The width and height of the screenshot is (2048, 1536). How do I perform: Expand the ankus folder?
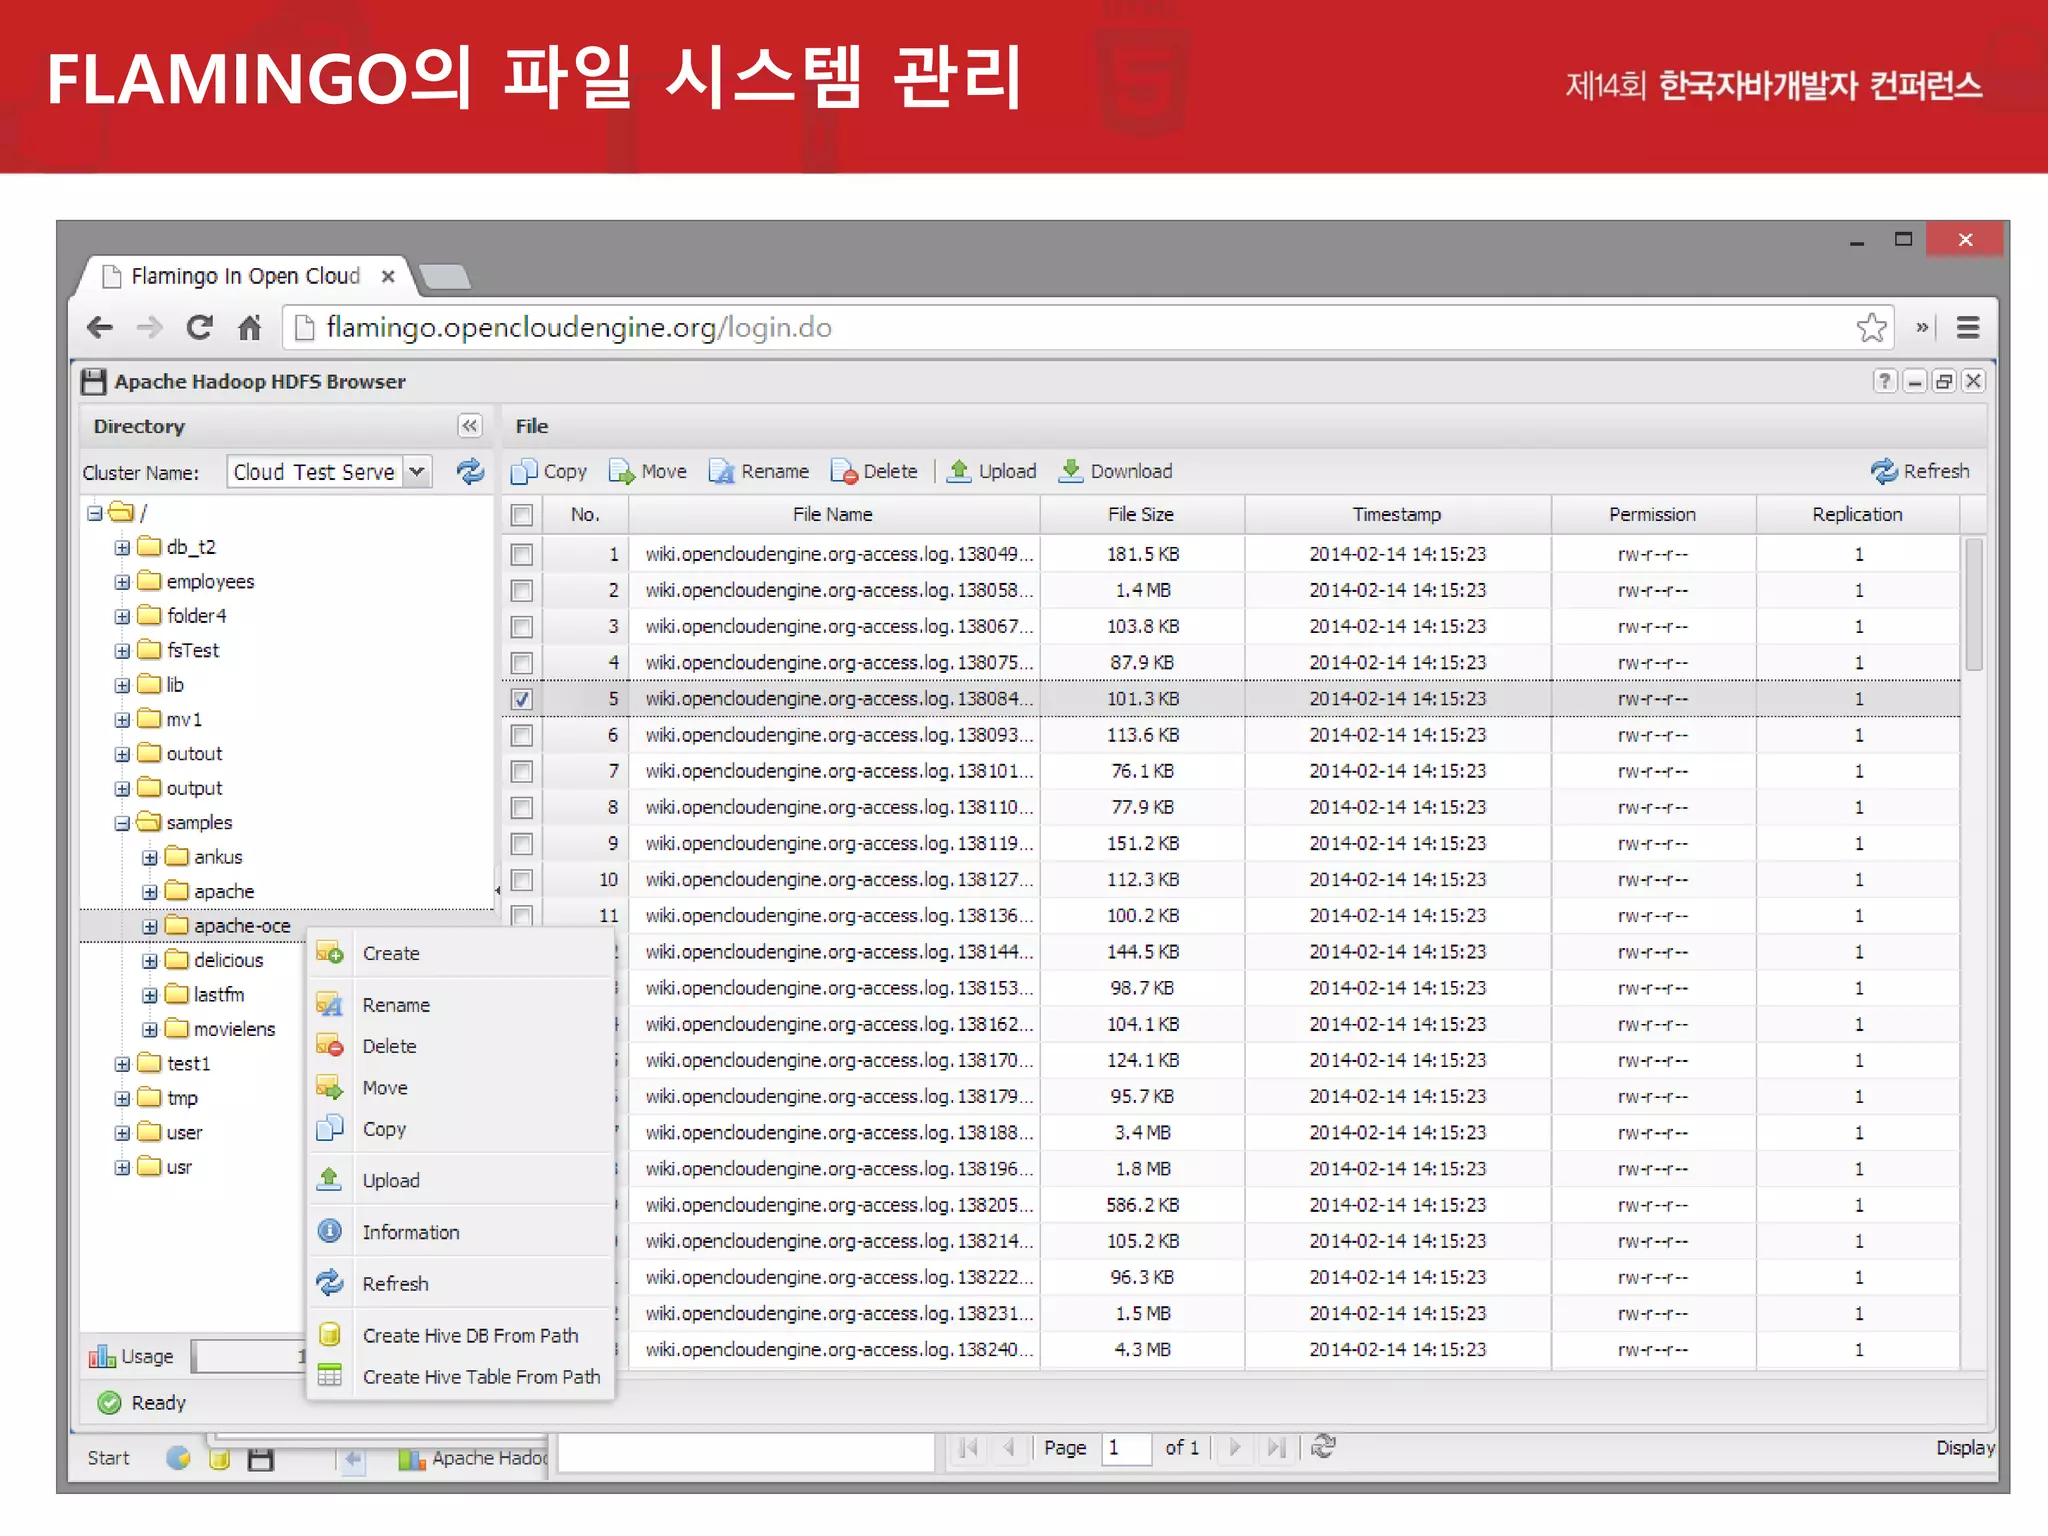pos(150,858)
